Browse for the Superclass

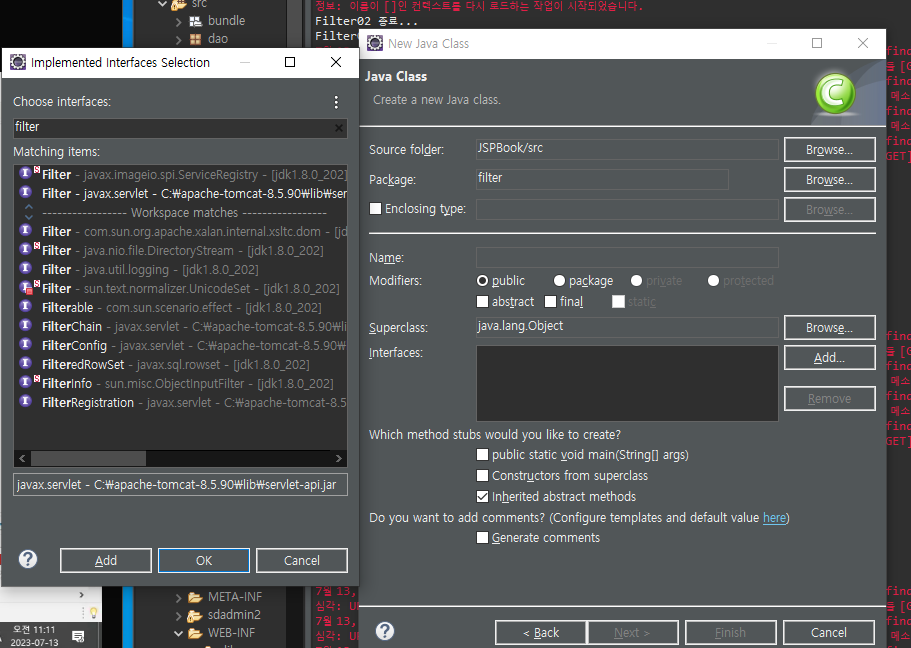[829, 327]
